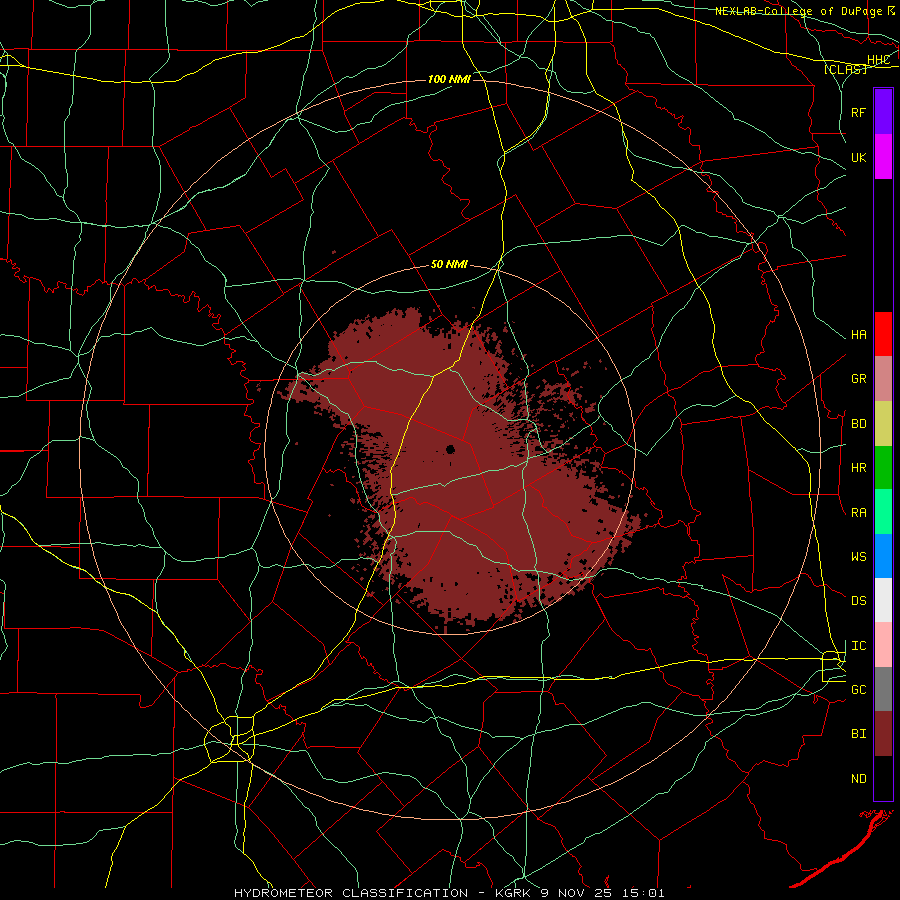Click the HA legend label

(x=859, y=335)
